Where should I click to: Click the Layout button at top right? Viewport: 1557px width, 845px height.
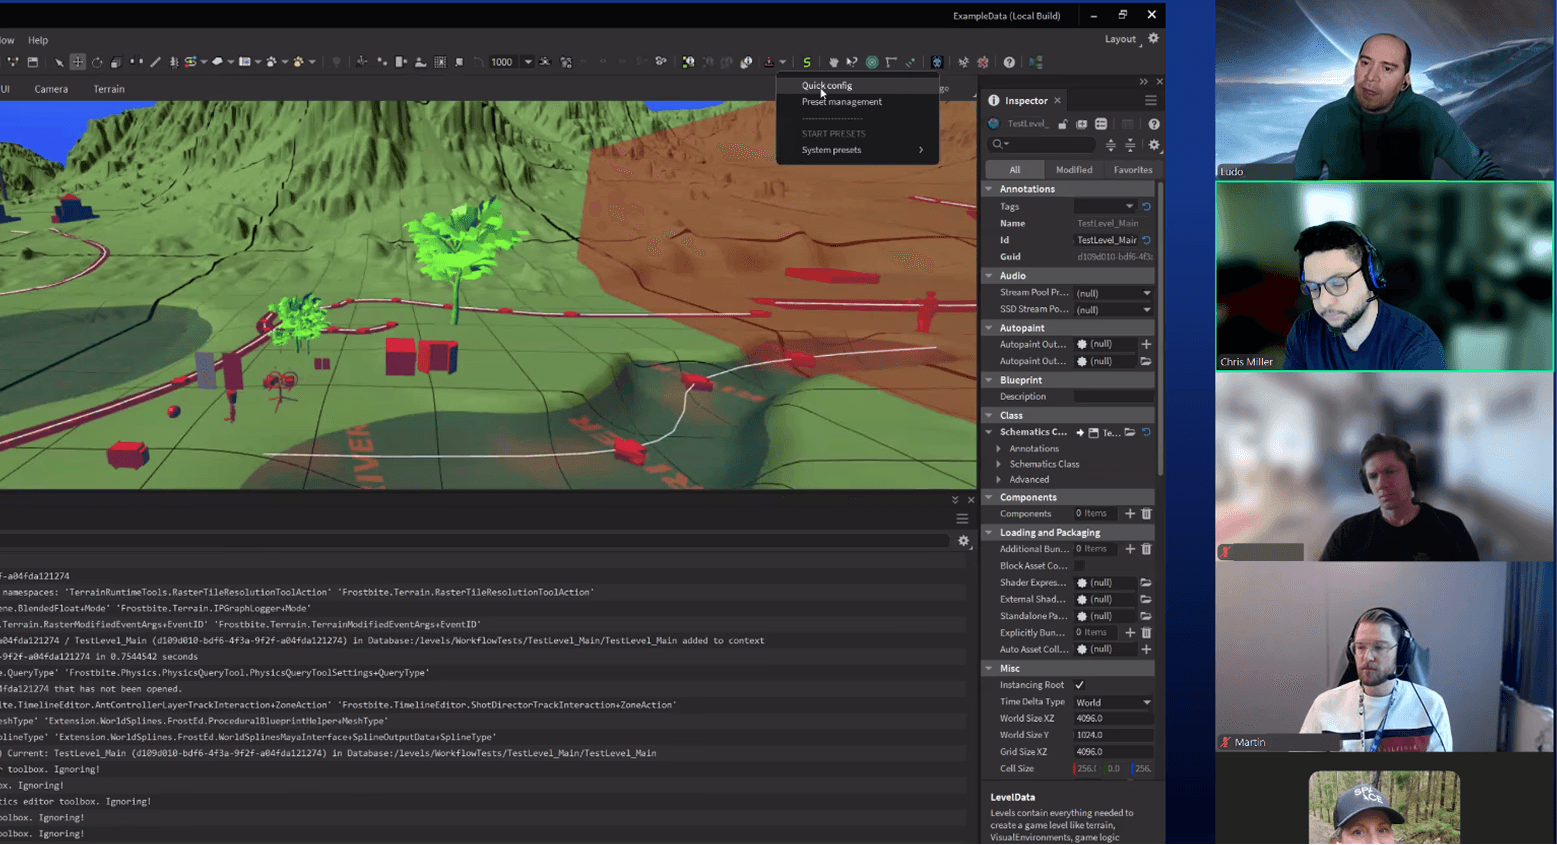point(1120,39)
